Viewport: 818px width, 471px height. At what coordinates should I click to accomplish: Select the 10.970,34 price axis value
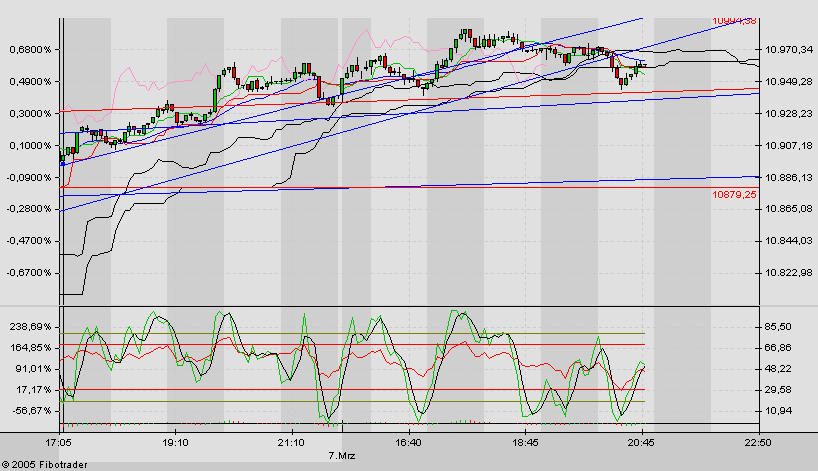tap(789, 49)
